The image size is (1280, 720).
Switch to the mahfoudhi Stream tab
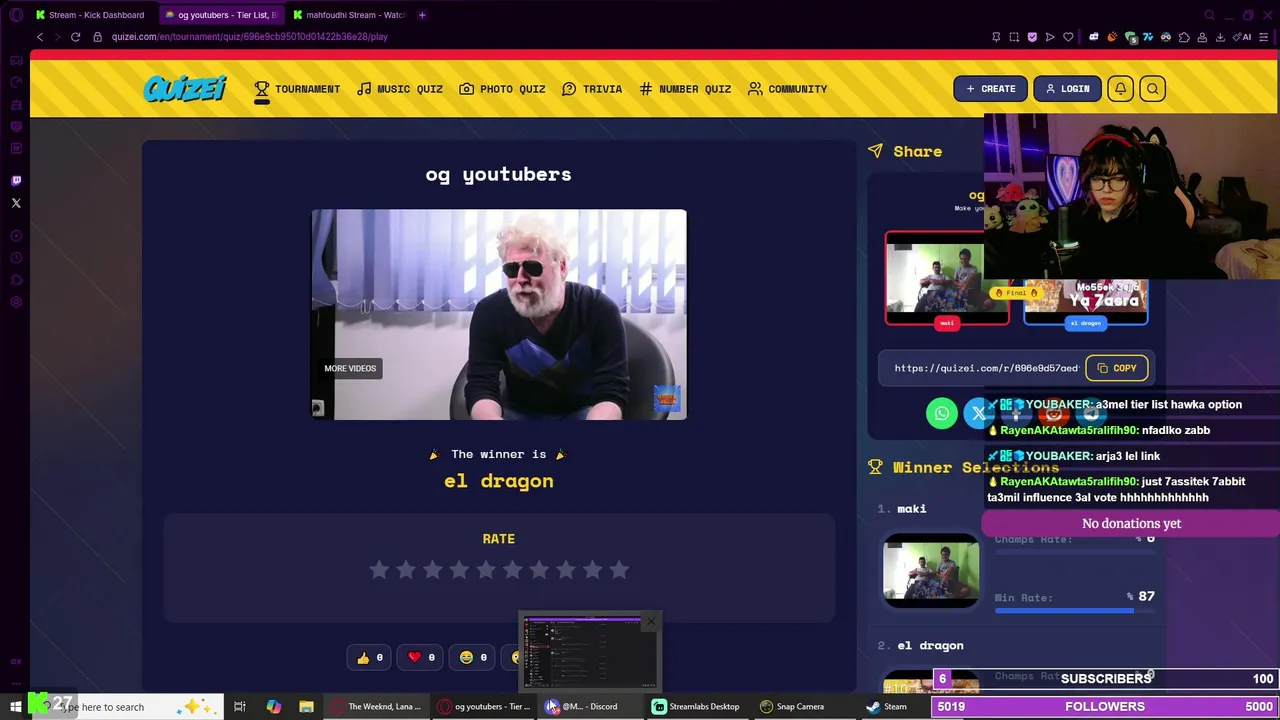(348, 15)
